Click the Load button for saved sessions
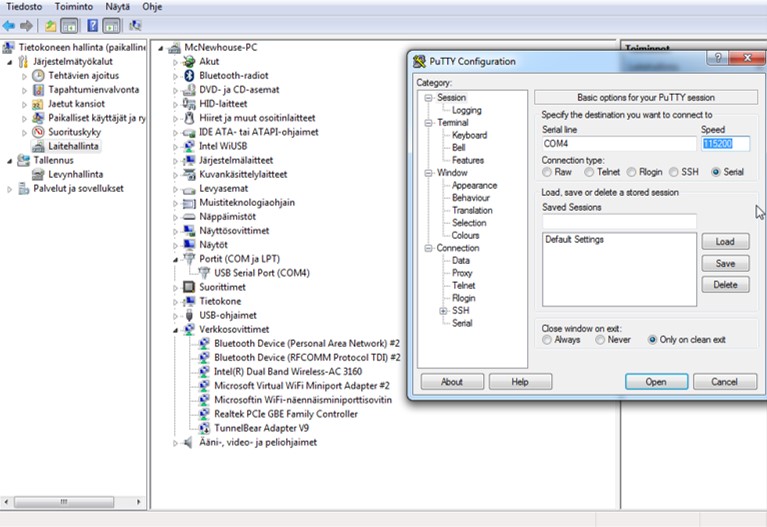The image size is (767, 527). coord(725,242)
